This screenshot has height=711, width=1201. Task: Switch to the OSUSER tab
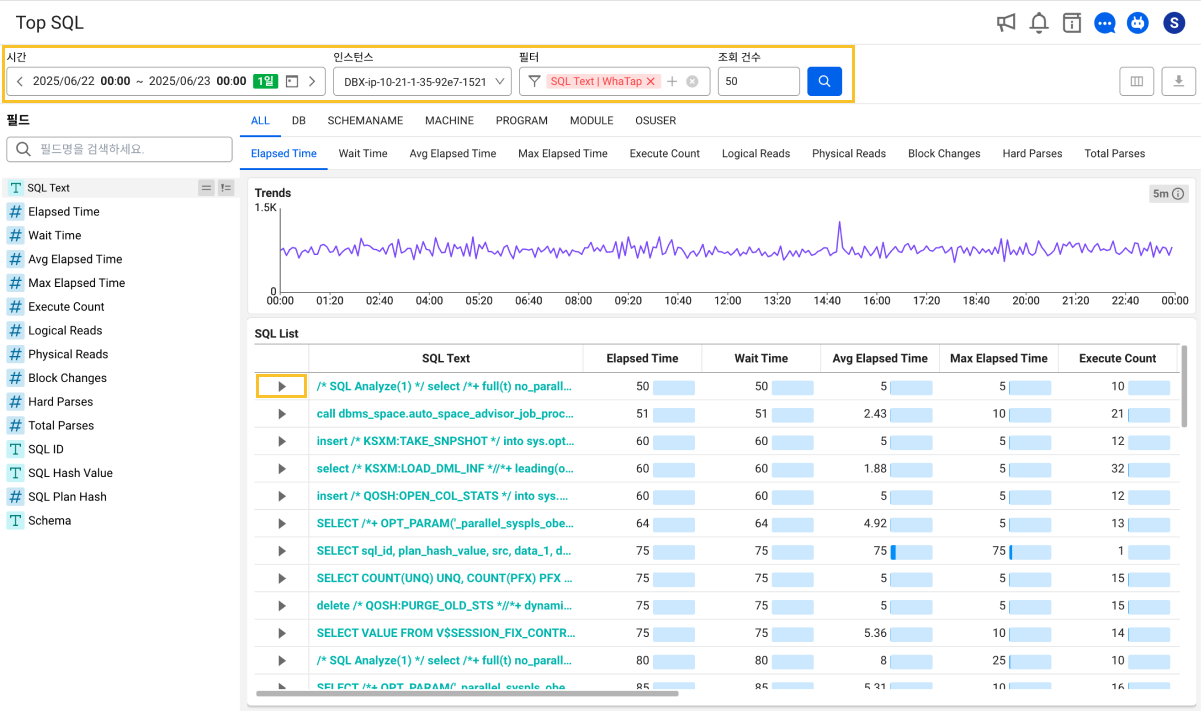(x=655, y=120)
